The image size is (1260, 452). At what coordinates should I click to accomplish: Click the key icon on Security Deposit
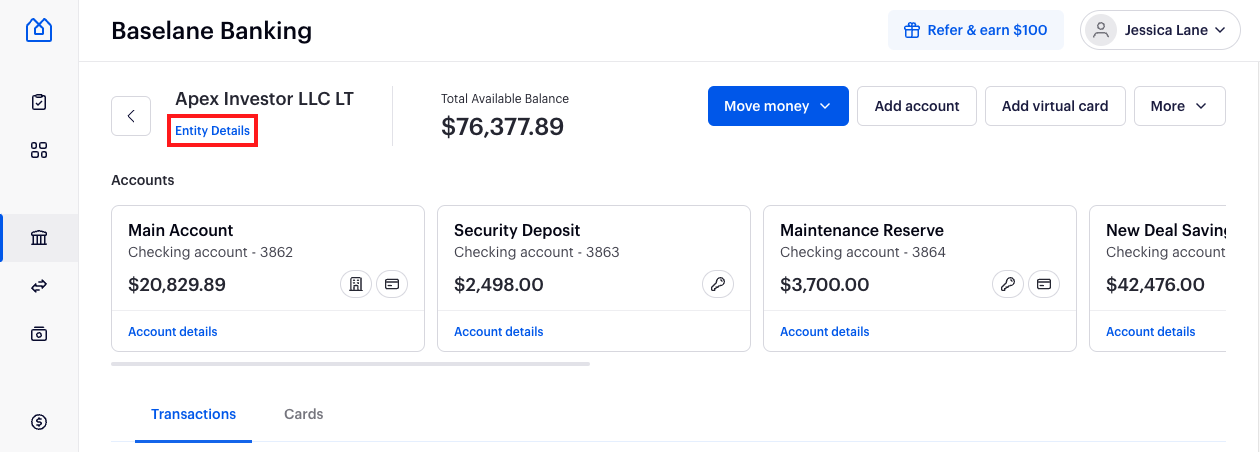[x=718, y=285]
